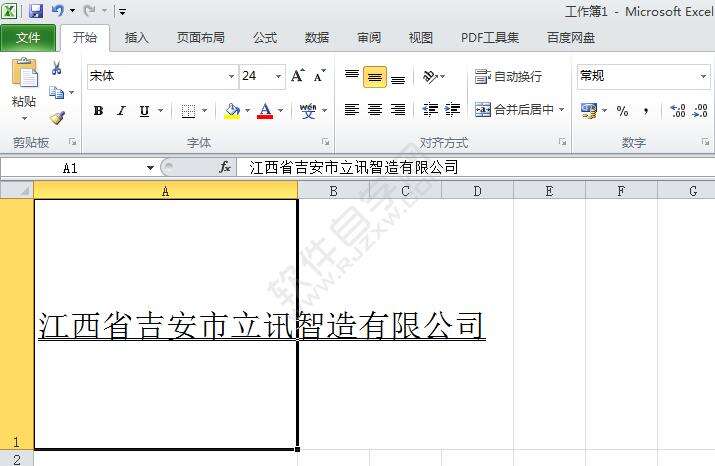Open the font size 24 dropdown
Viewport: 715px width, 466px height.
point(278,76)
